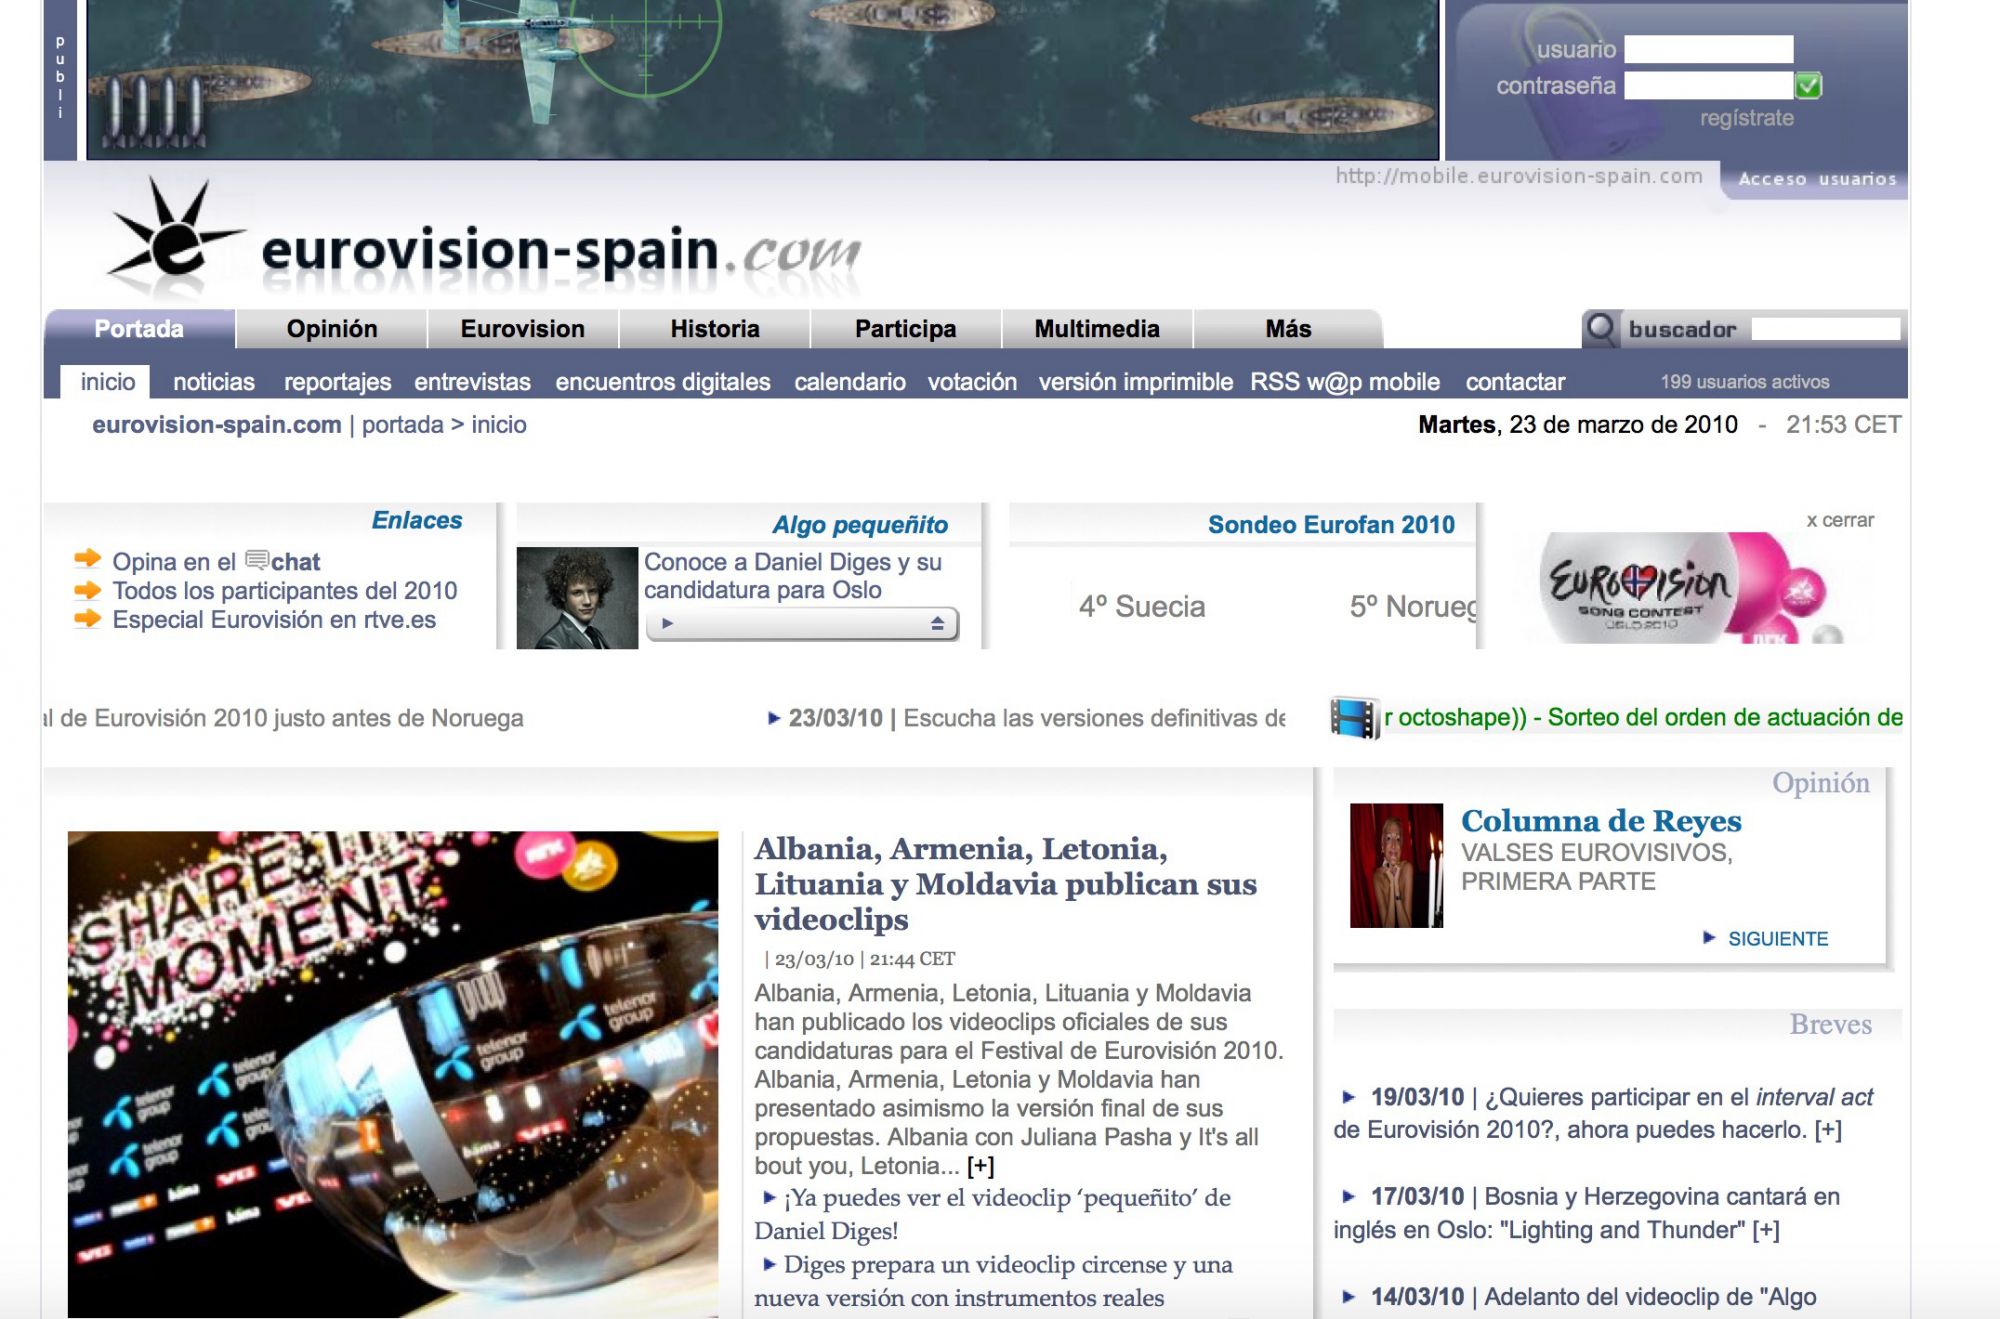Image resolution: width=2000 pixels, height=1319 pixels.
Task: Select the 'entrevistas' submenu item
Action: pos(472,382)
